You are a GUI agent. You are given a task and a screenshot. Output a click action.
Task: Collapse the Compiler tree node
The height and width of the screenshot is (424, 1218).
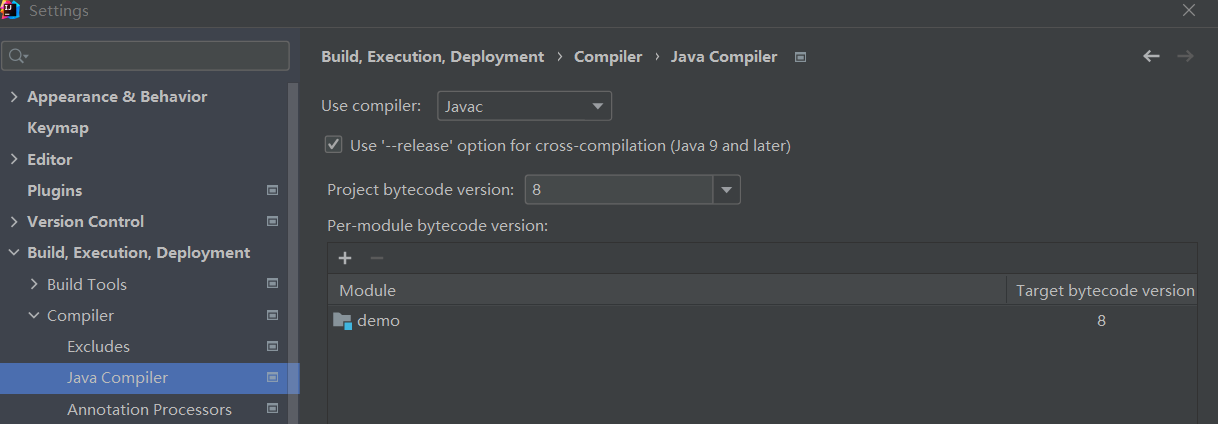coord(34,315)
